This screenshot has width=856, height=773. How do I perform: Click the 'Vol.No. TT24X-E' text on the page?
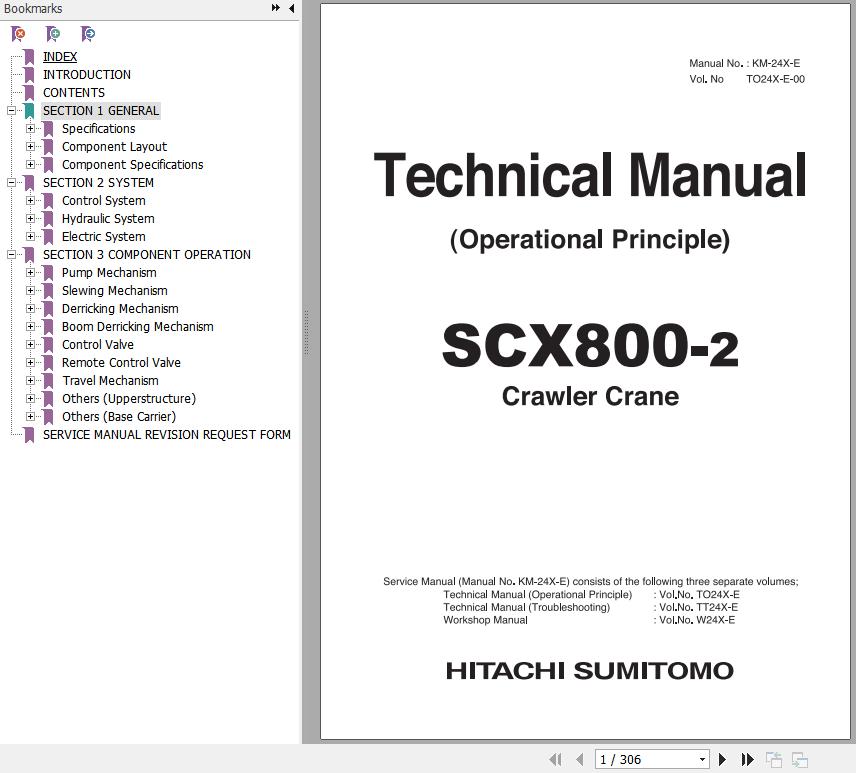pos(699,607)
